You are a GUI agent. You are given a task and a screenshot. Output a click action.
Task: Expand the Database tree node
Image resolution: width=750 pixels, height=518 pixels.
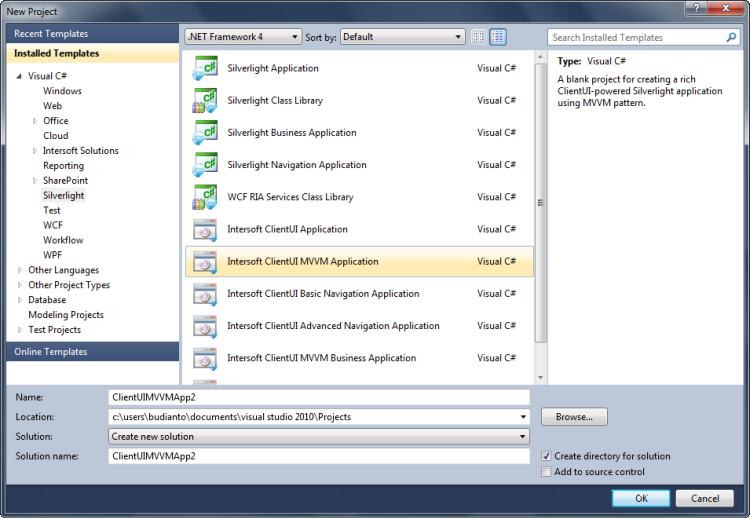click(20, 300)
